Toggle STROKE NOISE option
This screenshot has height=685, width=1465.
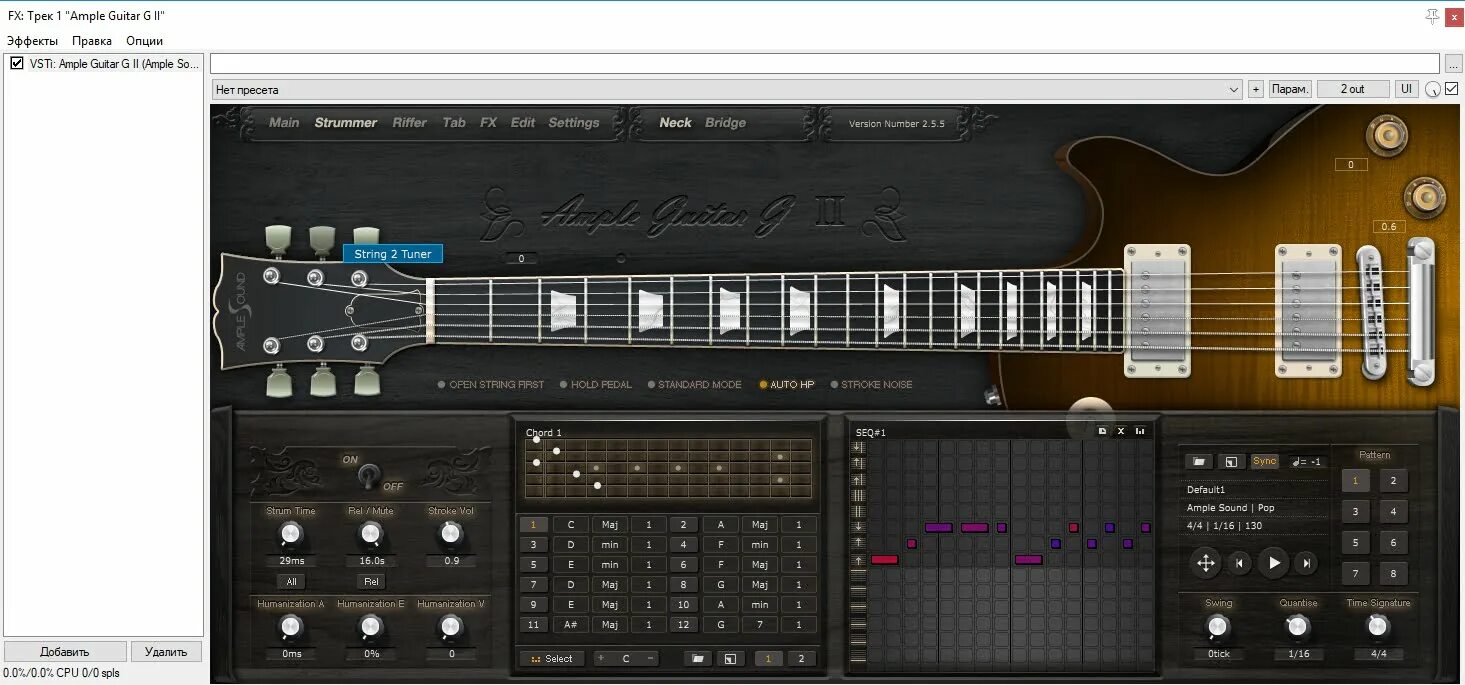[871, 385]
